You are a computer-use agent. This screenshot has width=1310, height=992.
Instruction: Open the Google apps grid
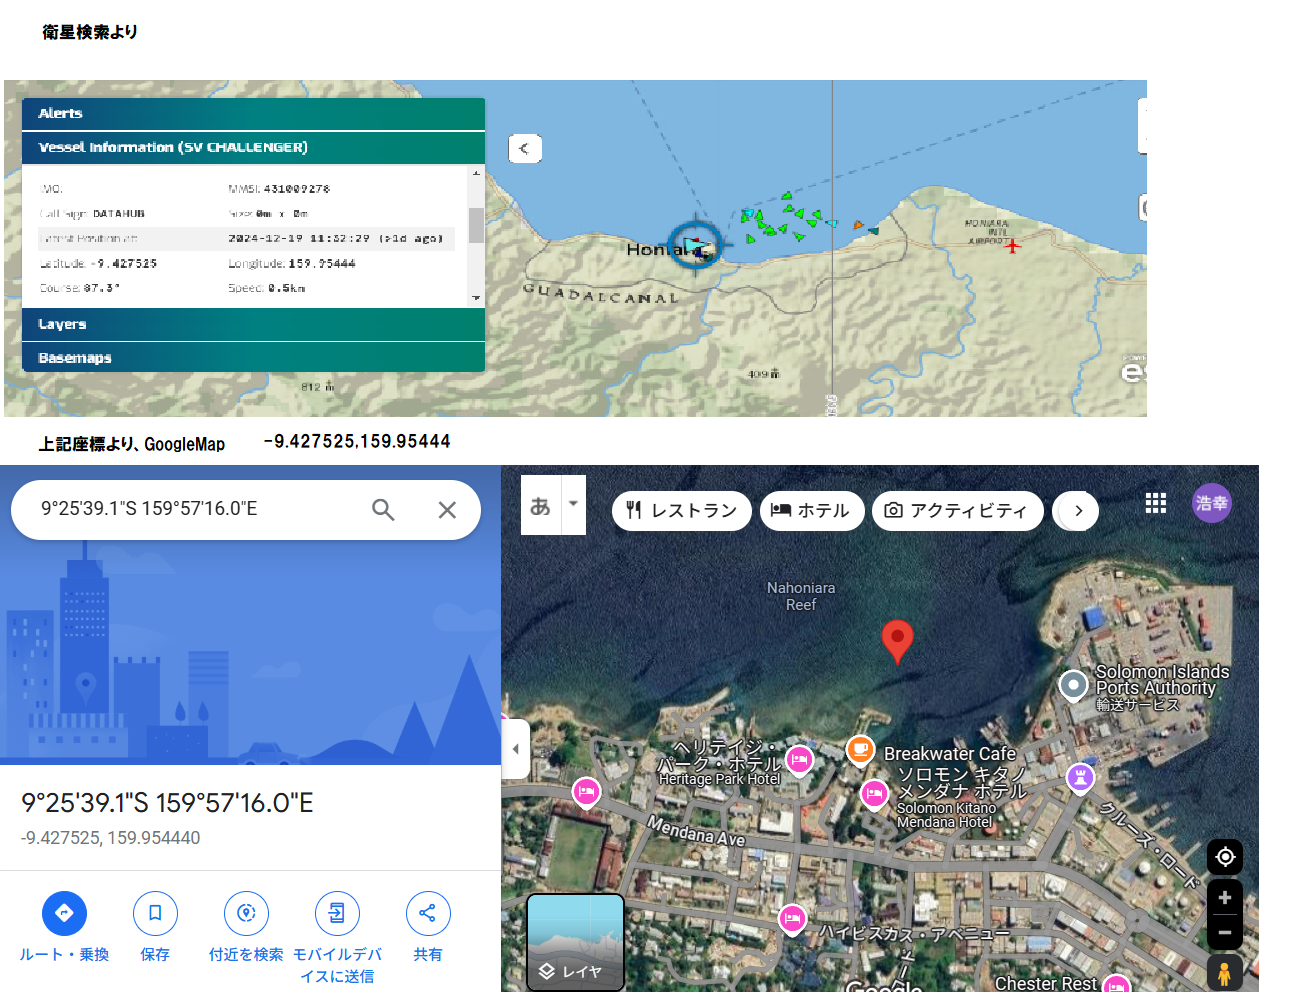point(1156,503)
